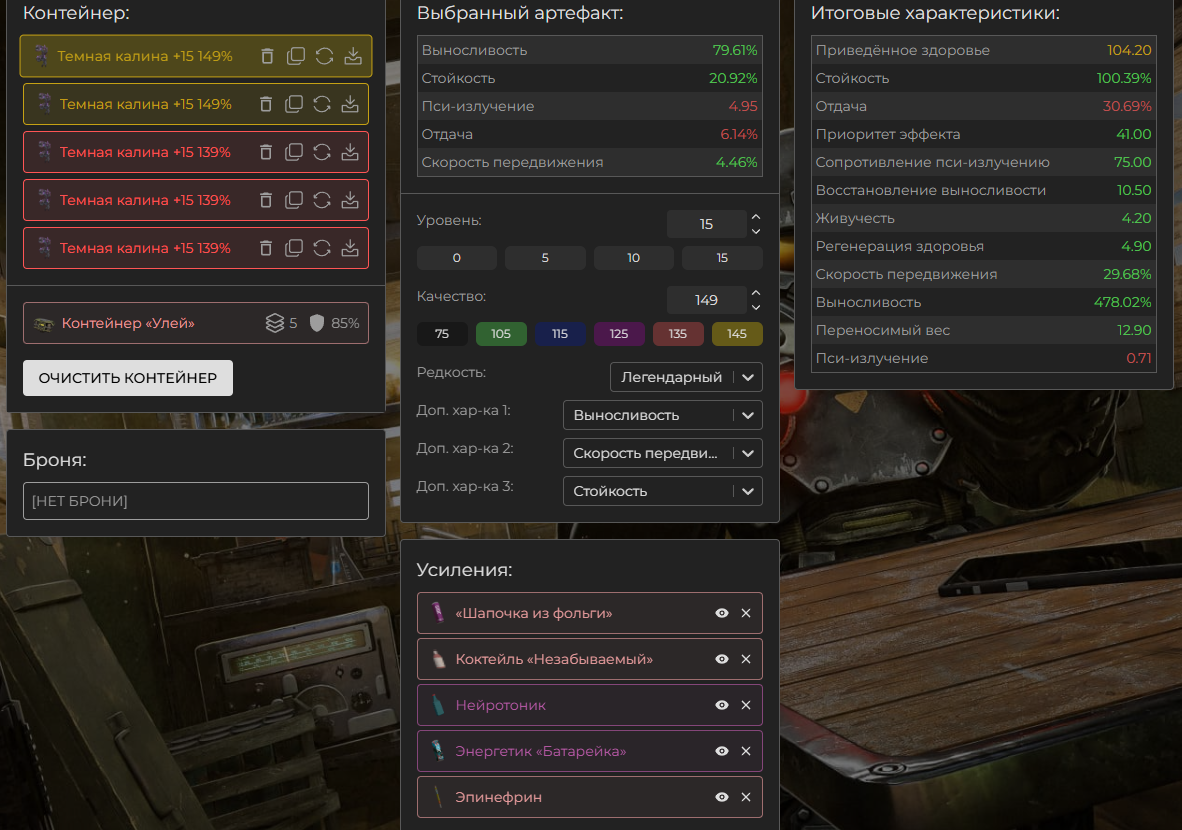Image resolution: width=1182 pixels, height=830 pixels.
Task: Set level preset to 5
Action: pos(545,258)
